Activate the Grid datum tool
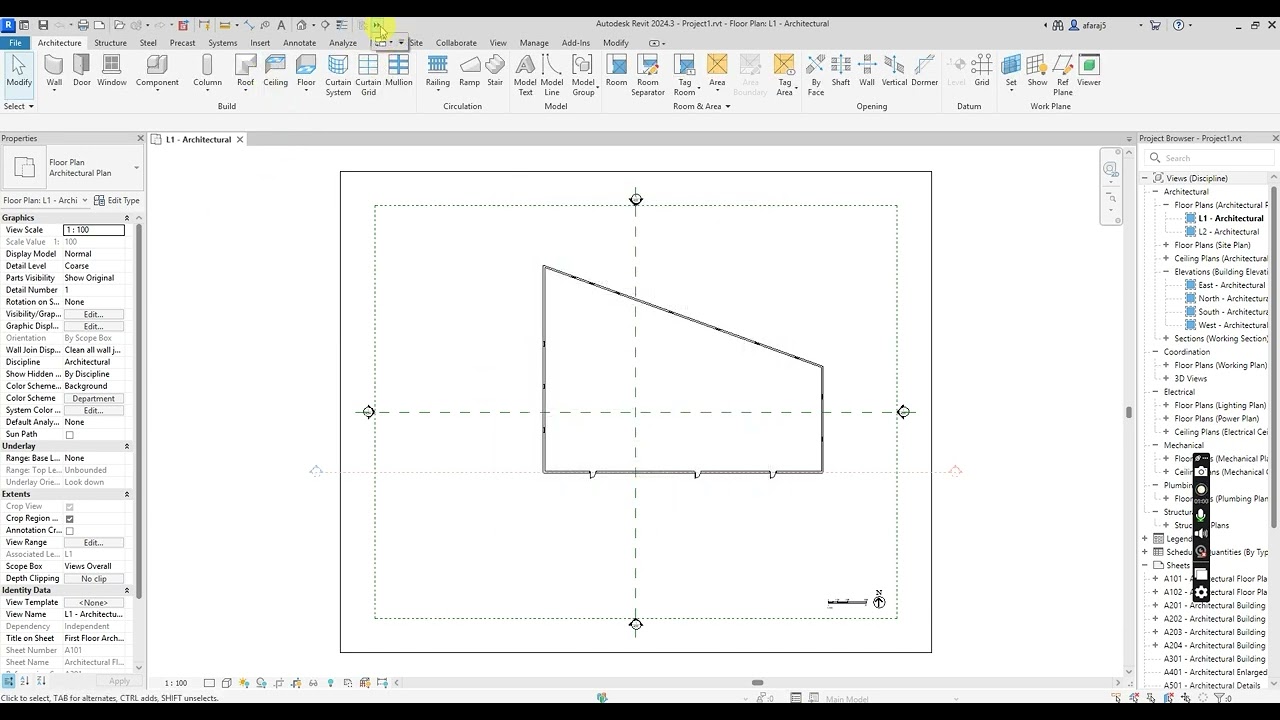 point(982,71)
